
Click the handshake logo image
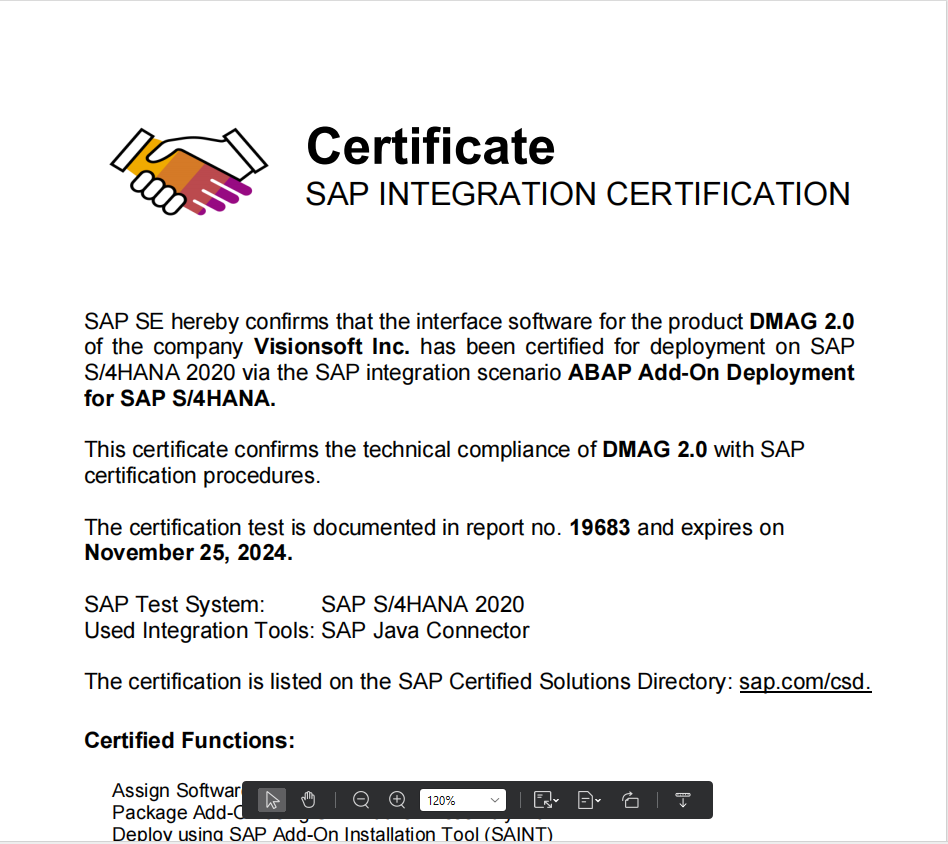point(188,172)
